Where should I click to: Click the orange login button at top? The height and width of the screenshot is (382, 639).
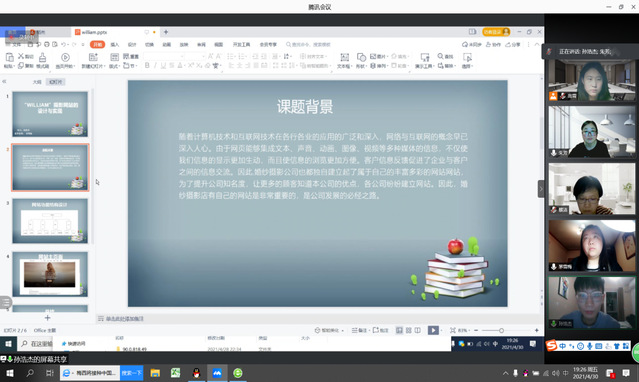pyautogui.click(x=496, y=32)
